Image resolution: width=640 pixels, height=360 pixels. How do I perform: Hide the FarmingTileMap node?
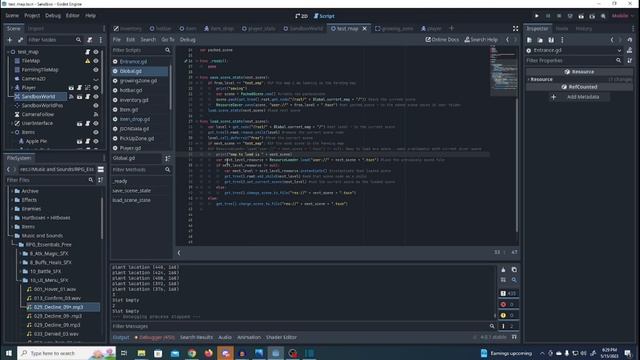pyautogui.click(x=96, y=70)
